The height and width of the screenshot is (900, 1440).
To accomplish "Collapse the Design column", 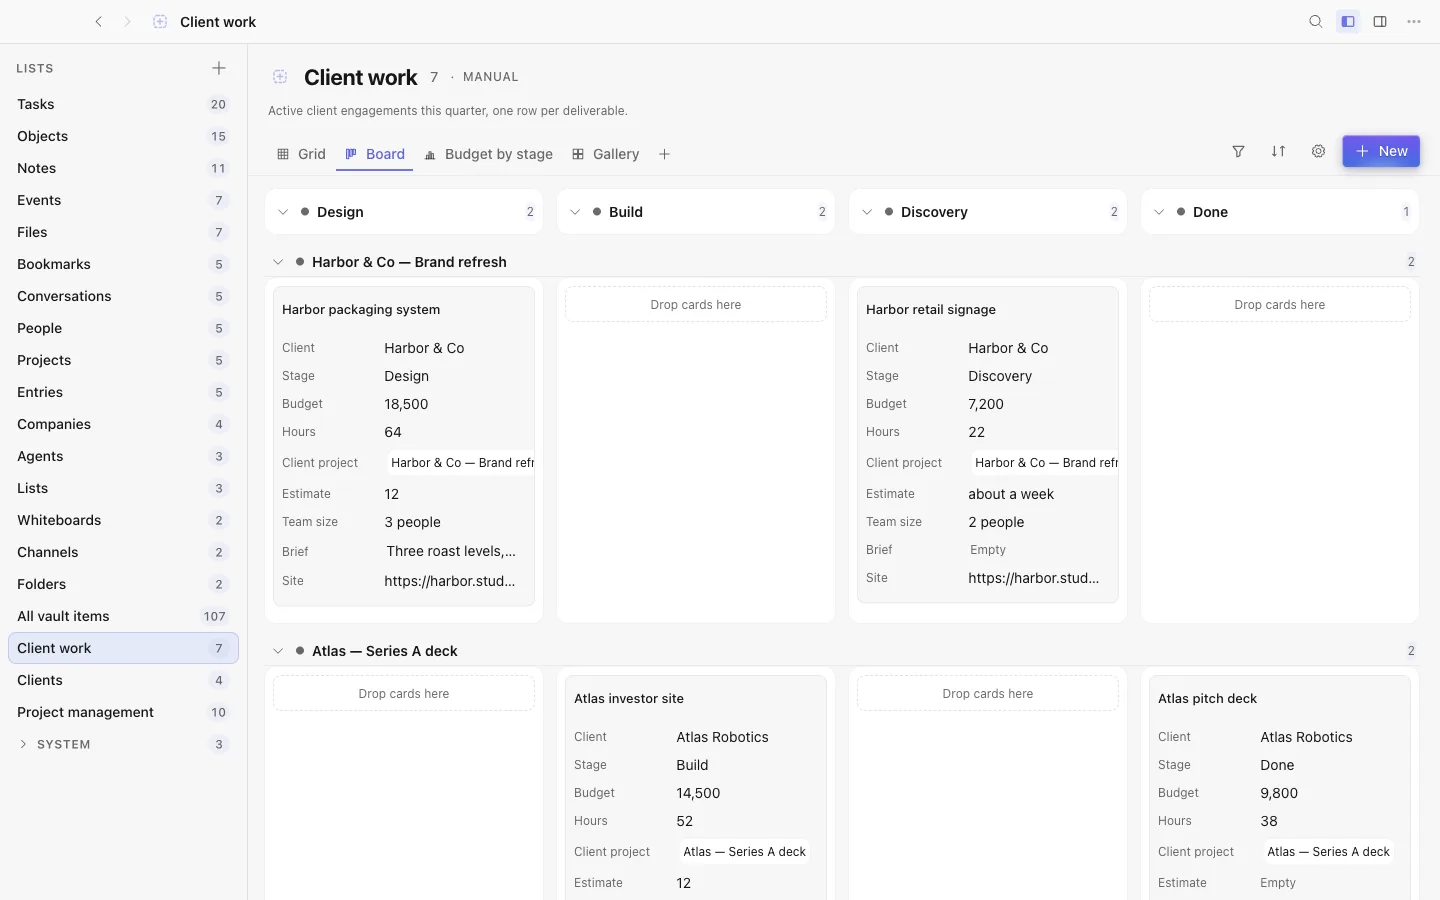I will tap(283, 212).
